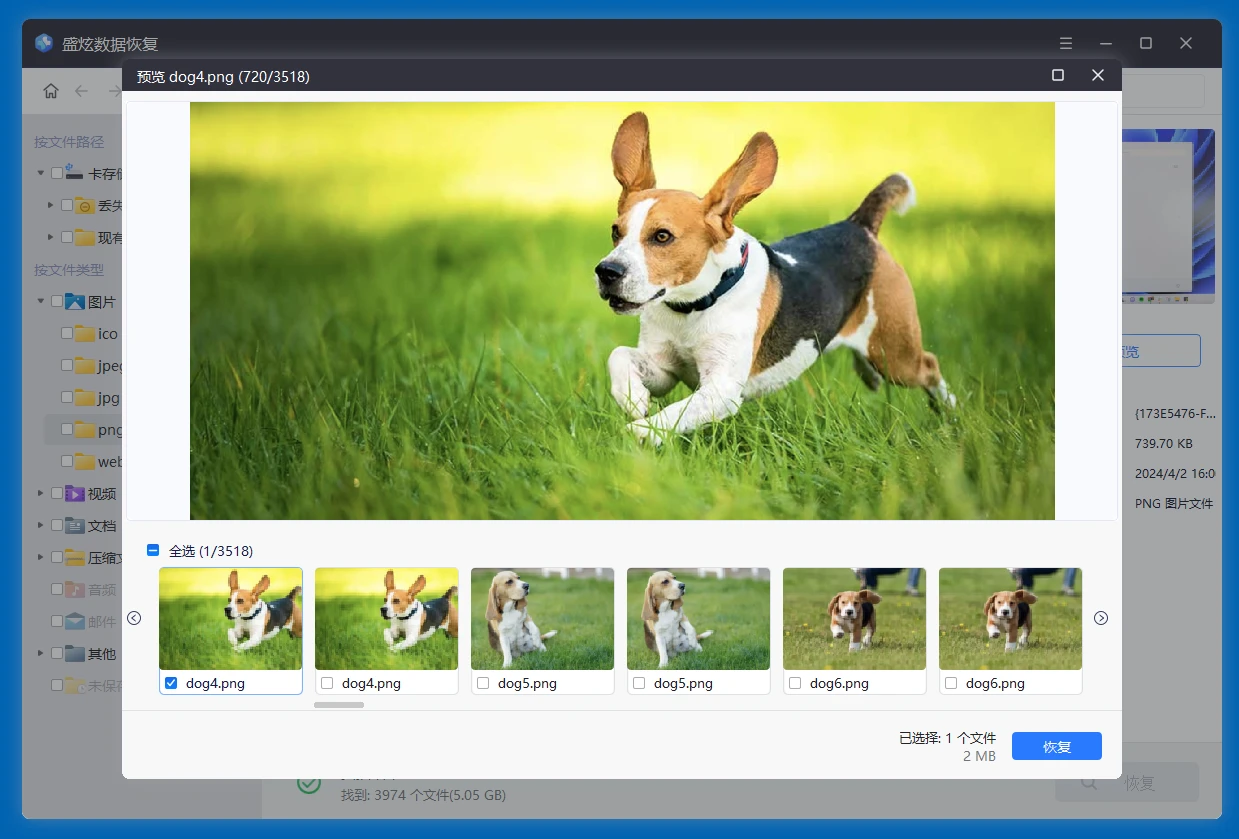Select the png folder in the tree
This screenshot has width=1239, height=839.
click(x=108, y=430)
